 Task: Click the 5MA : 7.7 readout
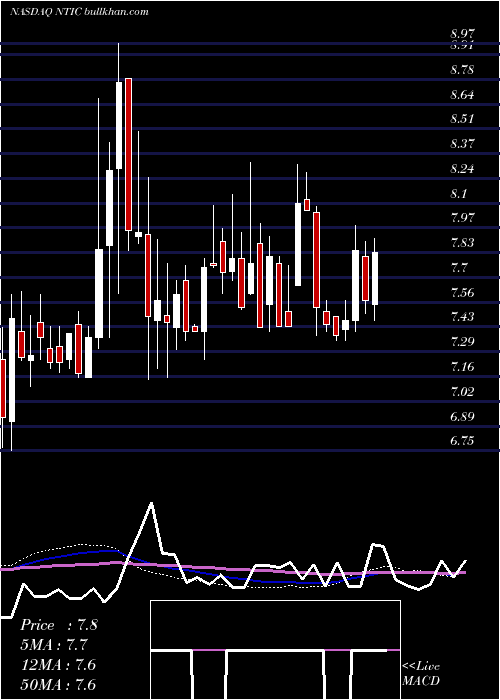tap(54, 645)
